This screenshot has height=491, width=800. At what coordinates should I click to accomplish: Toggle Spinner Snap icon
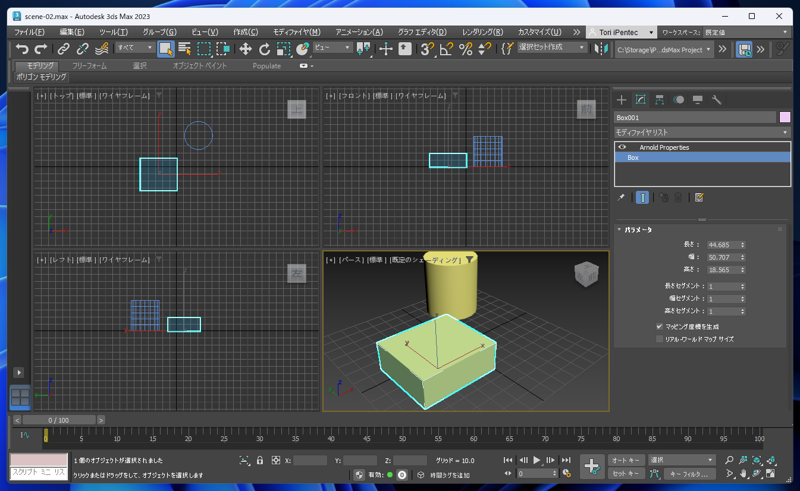tap(485, 49)
